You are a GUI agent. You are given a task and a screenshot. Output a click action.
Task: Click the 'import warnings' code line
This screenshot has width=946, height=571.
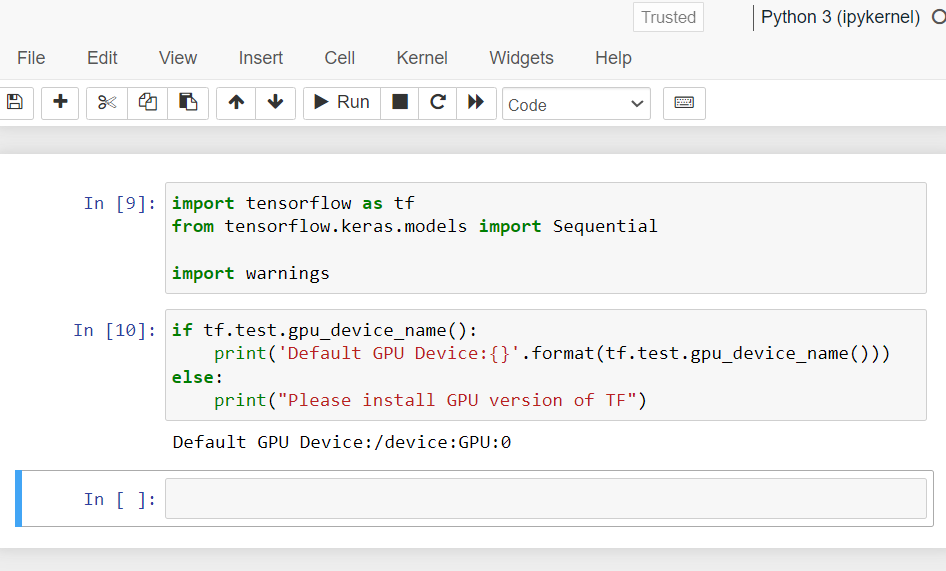250,273
